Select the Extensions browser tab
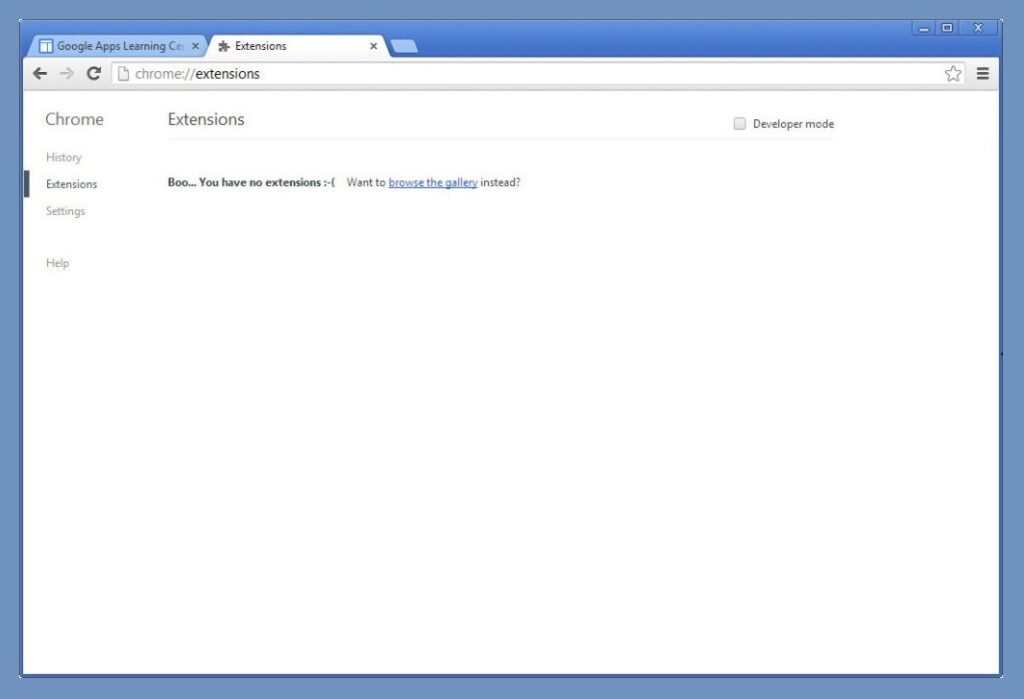Viewport: 1024px width, 699px height. click(298, 46)
